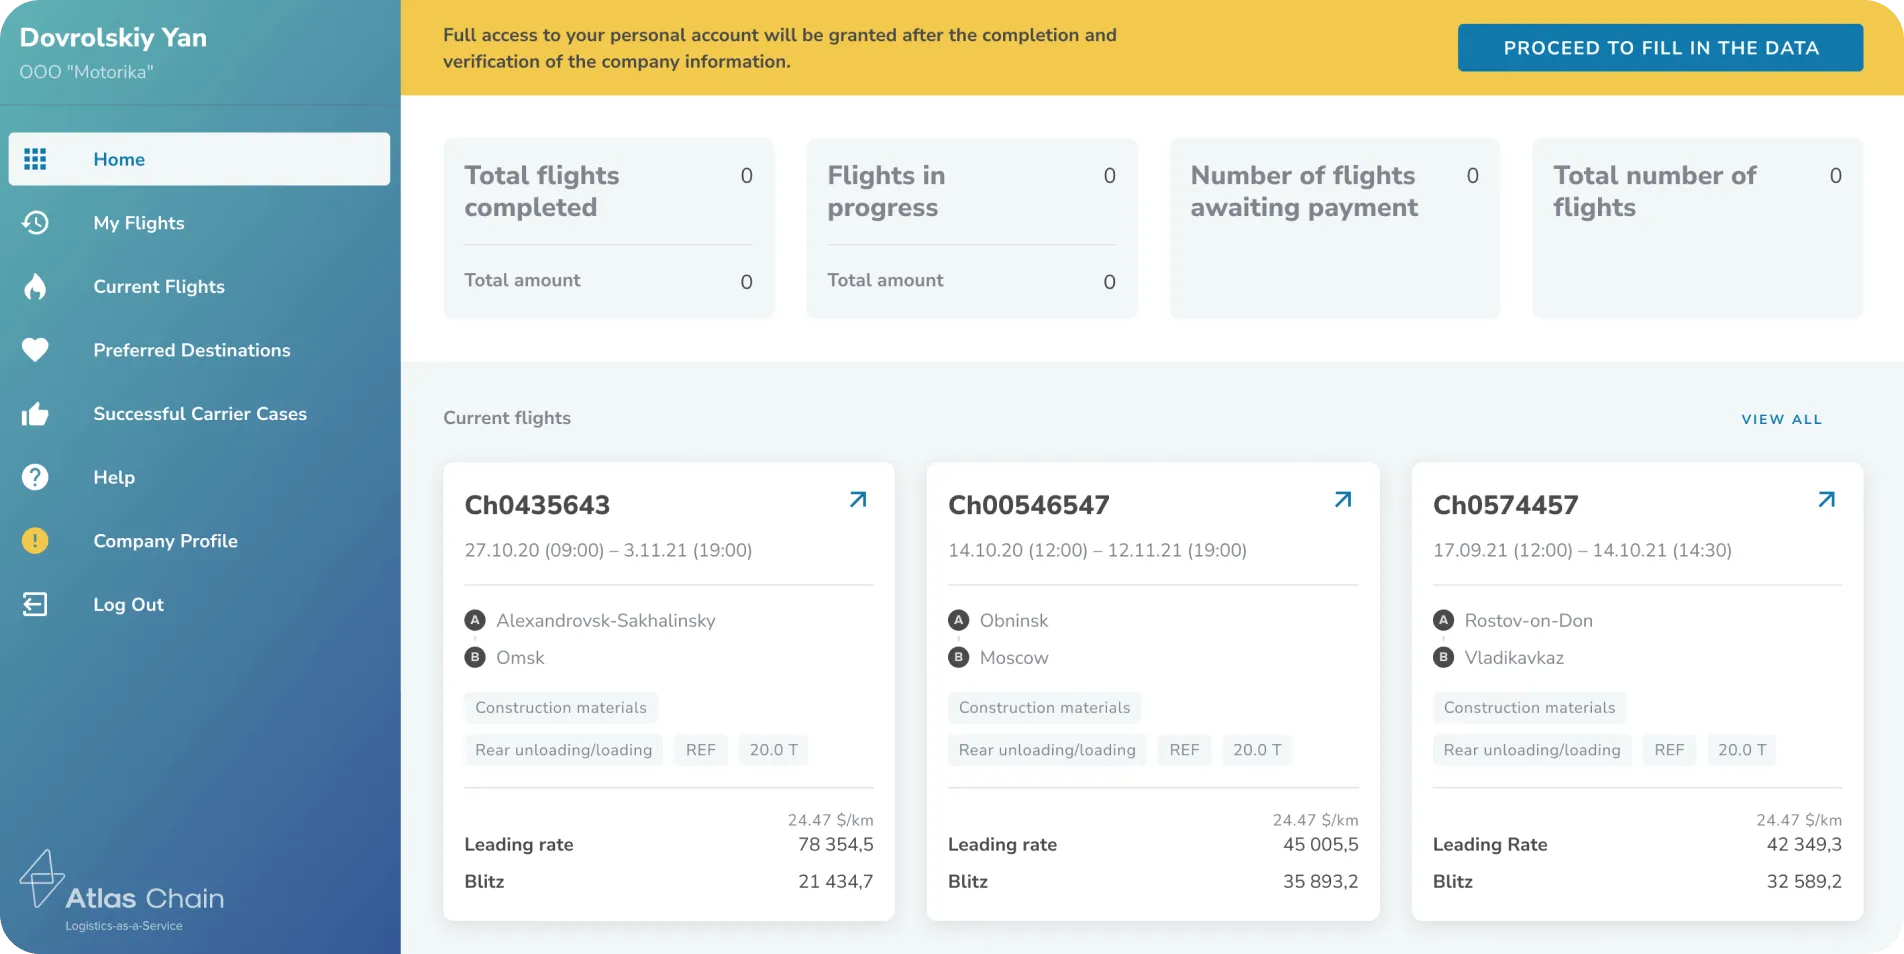Image resolution: width=1904 pixels, height=954 pixels.
Task: Click the Flights in progress stat card
Action: 971,228
